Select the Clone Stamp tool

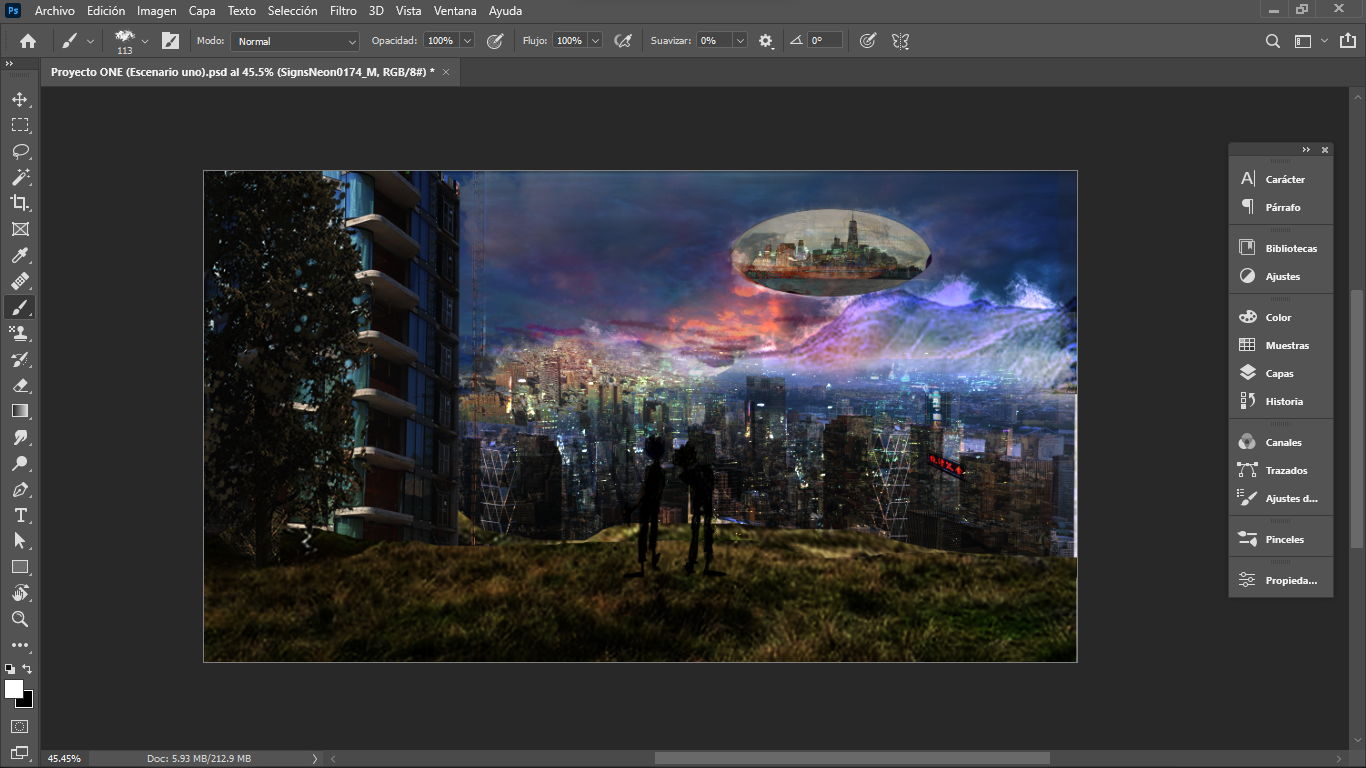coord(20,333)
